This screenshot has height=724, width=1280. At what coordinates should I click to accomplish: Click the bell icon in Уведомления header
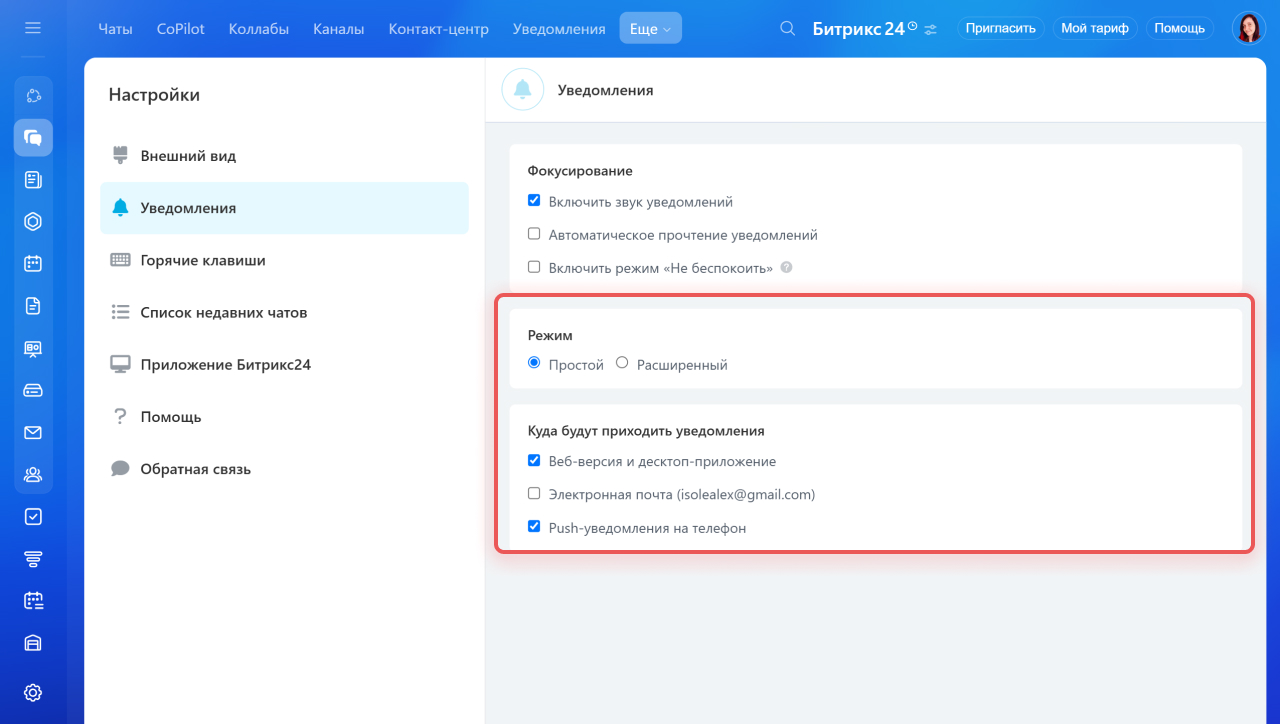point(523,90)
